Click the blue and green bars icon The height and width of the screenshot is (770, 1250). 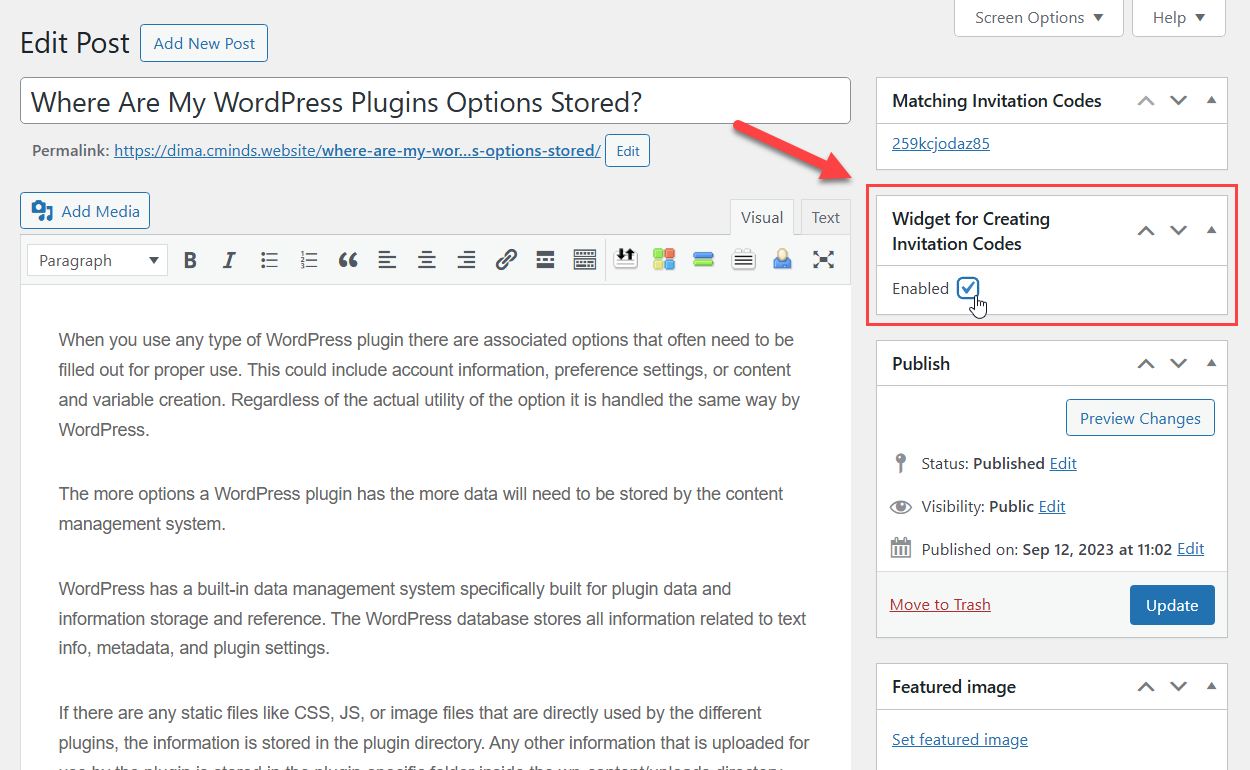[x=703, y=260]
